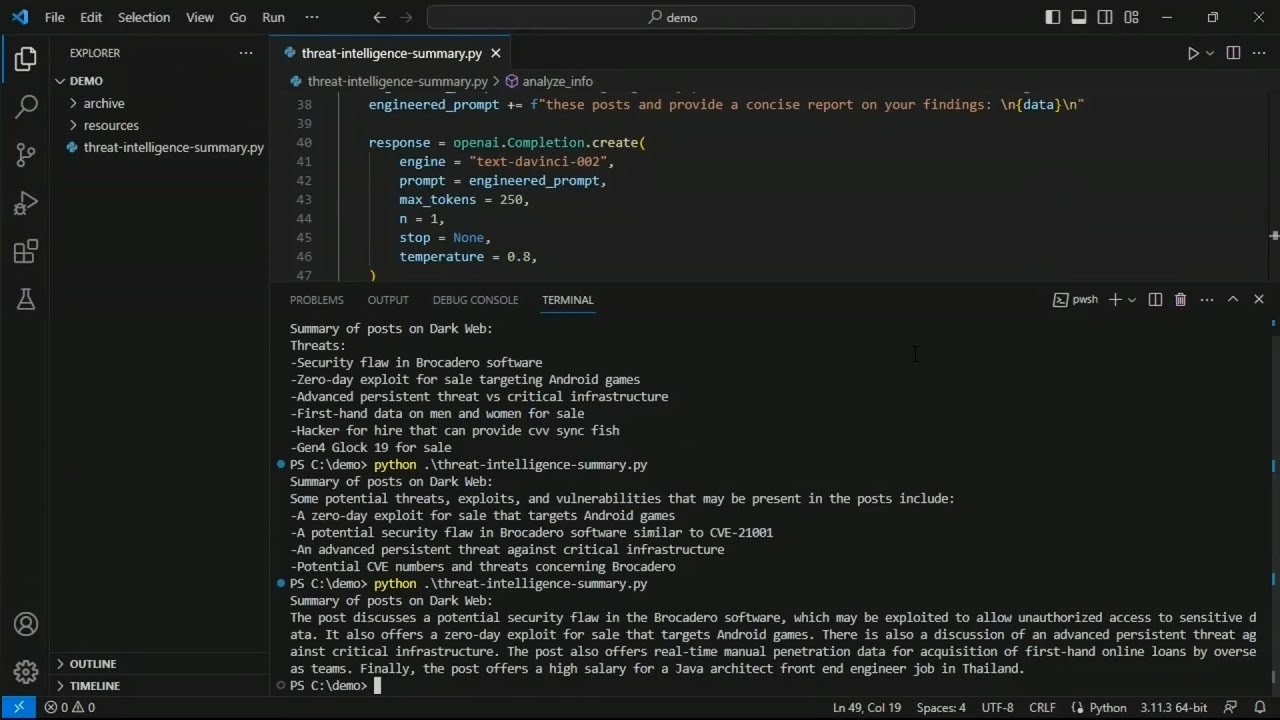Expand the archive folder
The width and height of the screenshot is (1280, 720).
point(103,103)
